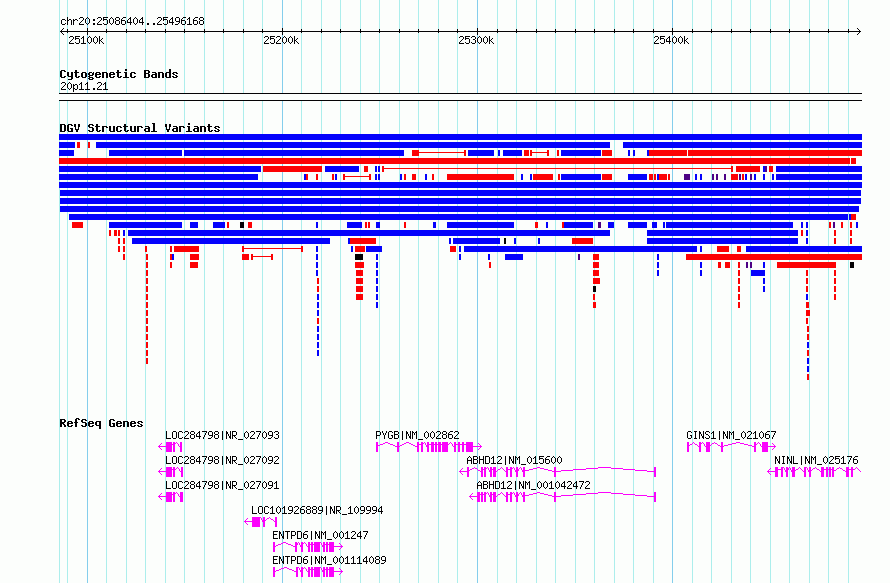Open ENTPD6|NM_001114089 gene label

329,560
